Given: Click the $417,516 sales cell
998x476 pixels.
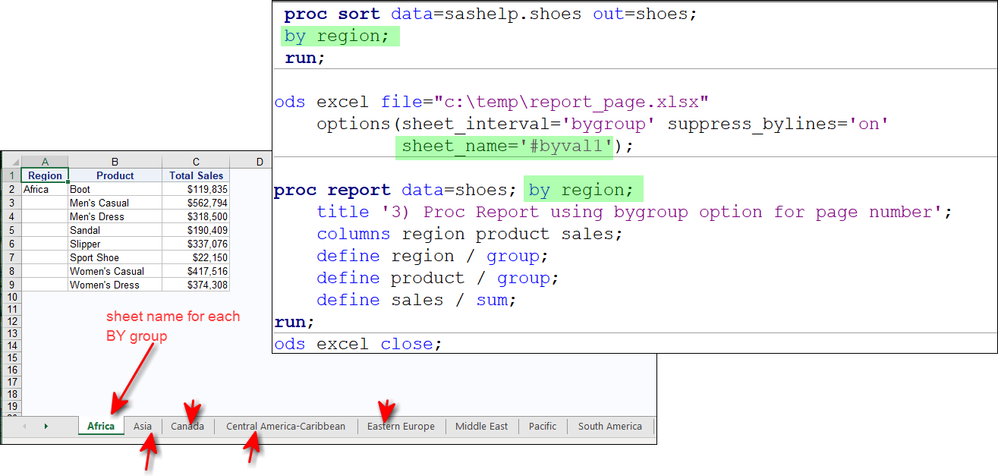Looking at the screenshot, I should point(195,271).
